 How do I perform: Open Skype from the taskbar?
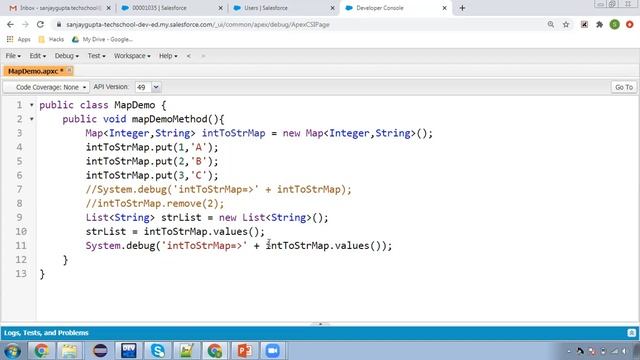click(158, 351)
